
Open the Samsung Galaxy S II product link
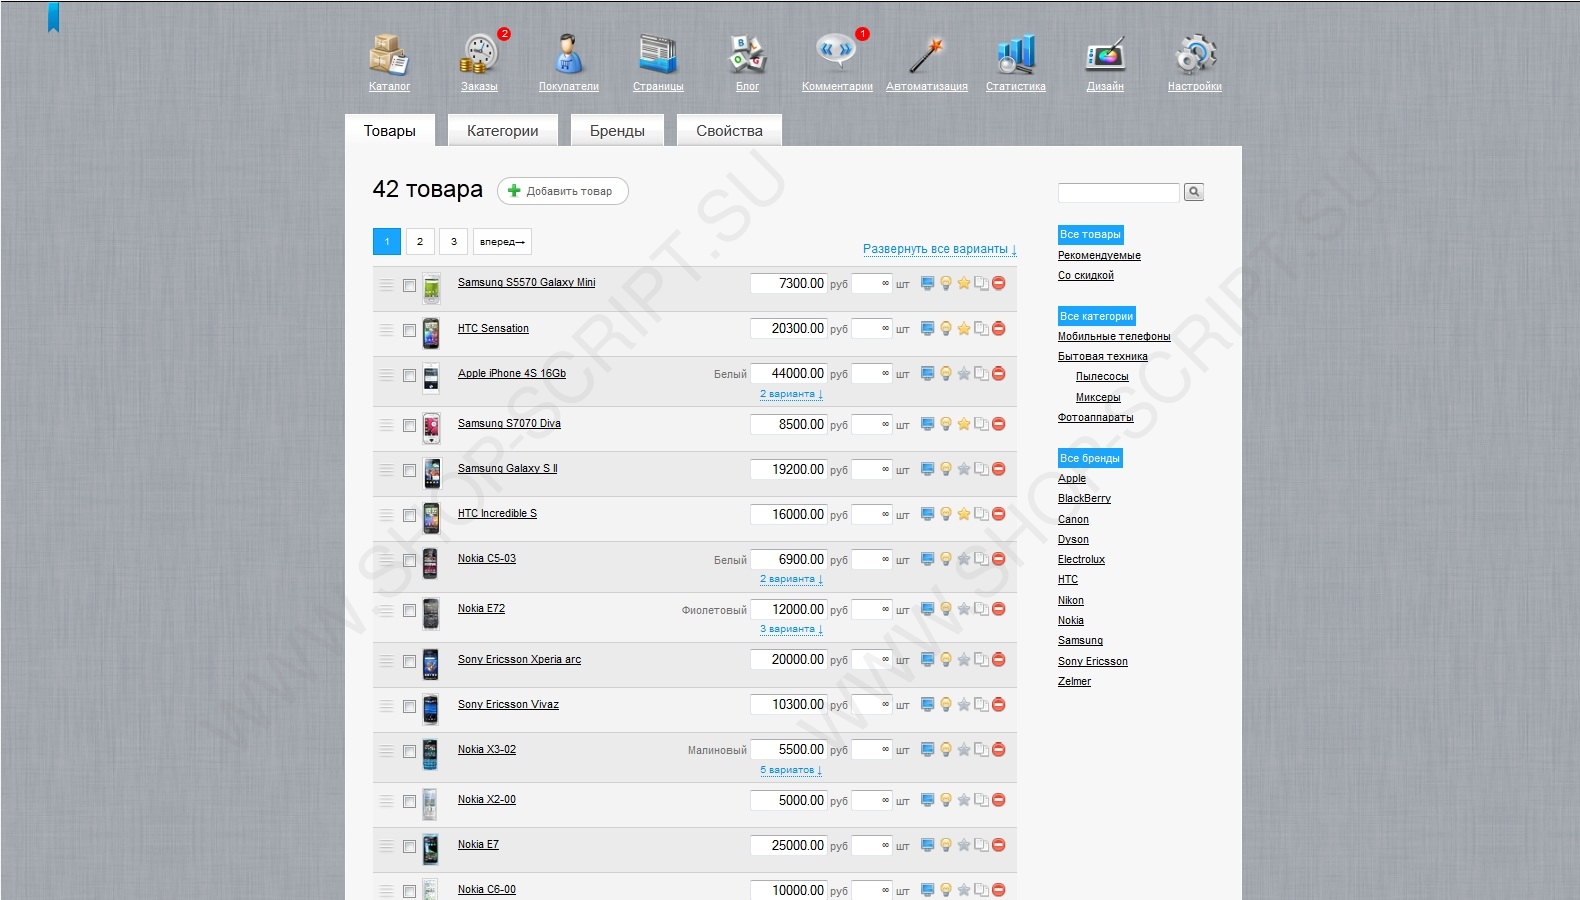(x=507, y=469)
